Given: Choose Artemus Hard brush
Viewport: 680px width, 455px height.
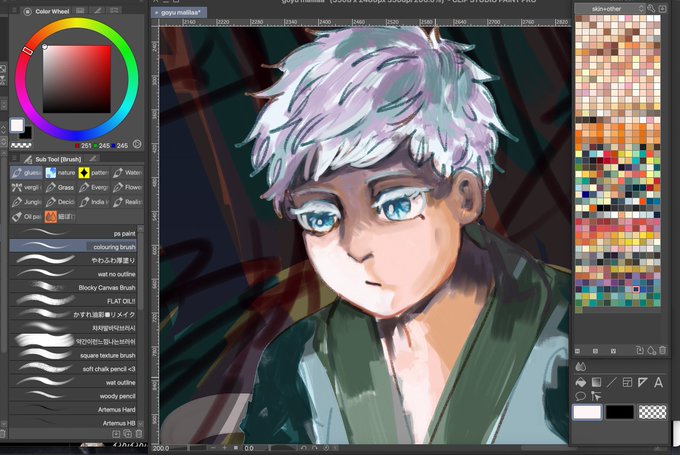Looking at the screenshot, I should 73,409.
